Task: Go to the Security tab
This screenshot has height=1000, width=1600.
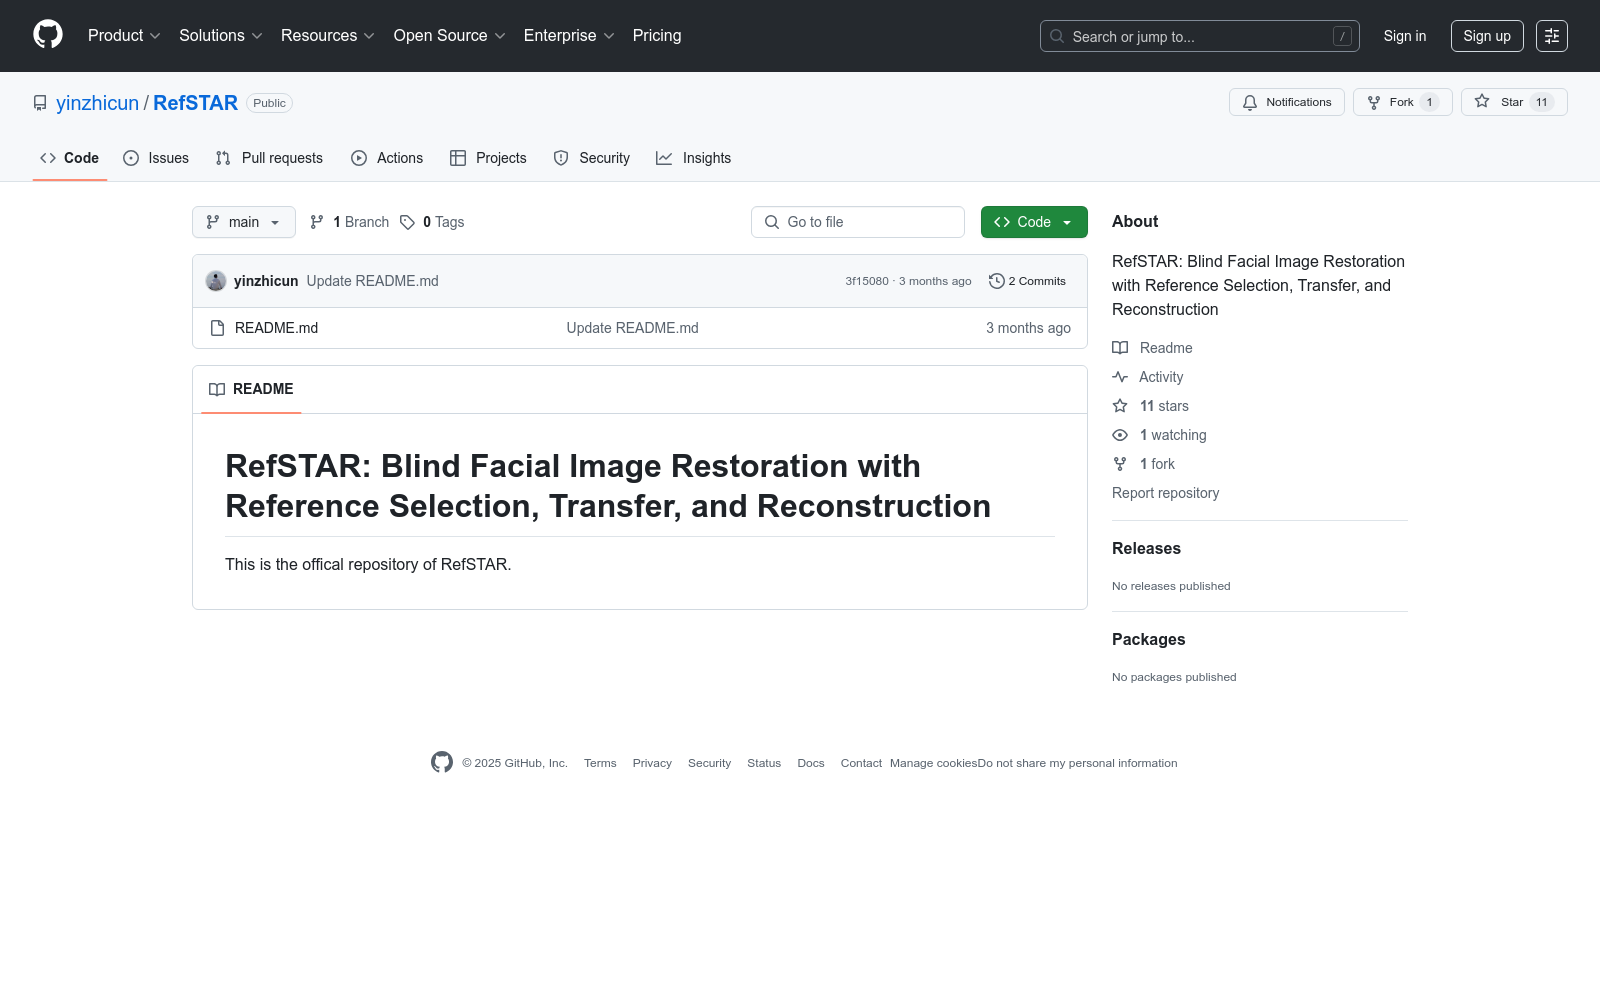Action: pos(592,158)
